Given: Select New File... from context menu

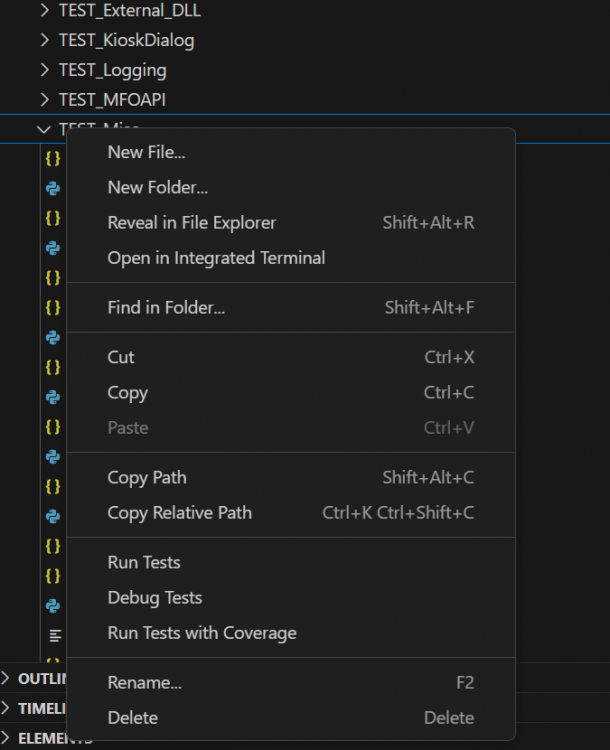Looking at the screenshot, I should pyautogui.click(x=146, y=152).
